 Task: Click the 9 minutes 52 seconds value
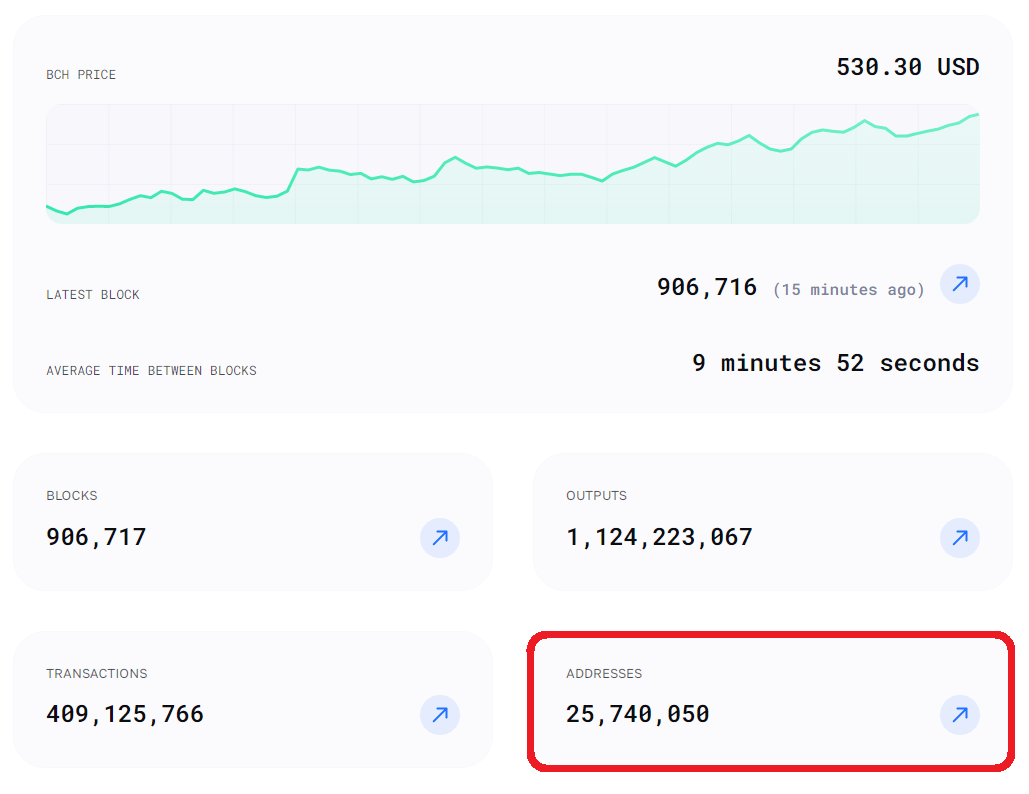click(x=835, y=363)
